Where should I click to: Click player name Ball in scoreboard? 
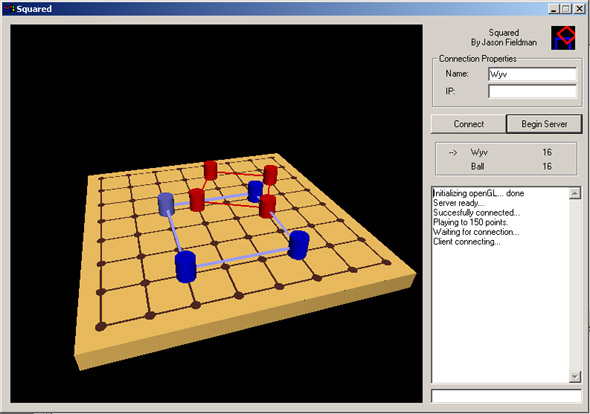(477, 166)
